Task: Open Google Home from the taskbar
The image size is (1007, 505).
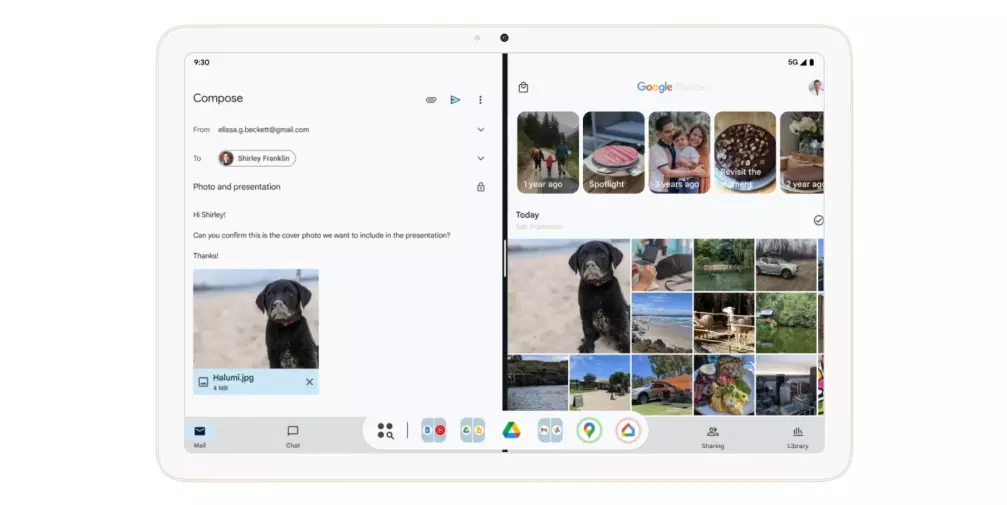Action: [628, 430]
